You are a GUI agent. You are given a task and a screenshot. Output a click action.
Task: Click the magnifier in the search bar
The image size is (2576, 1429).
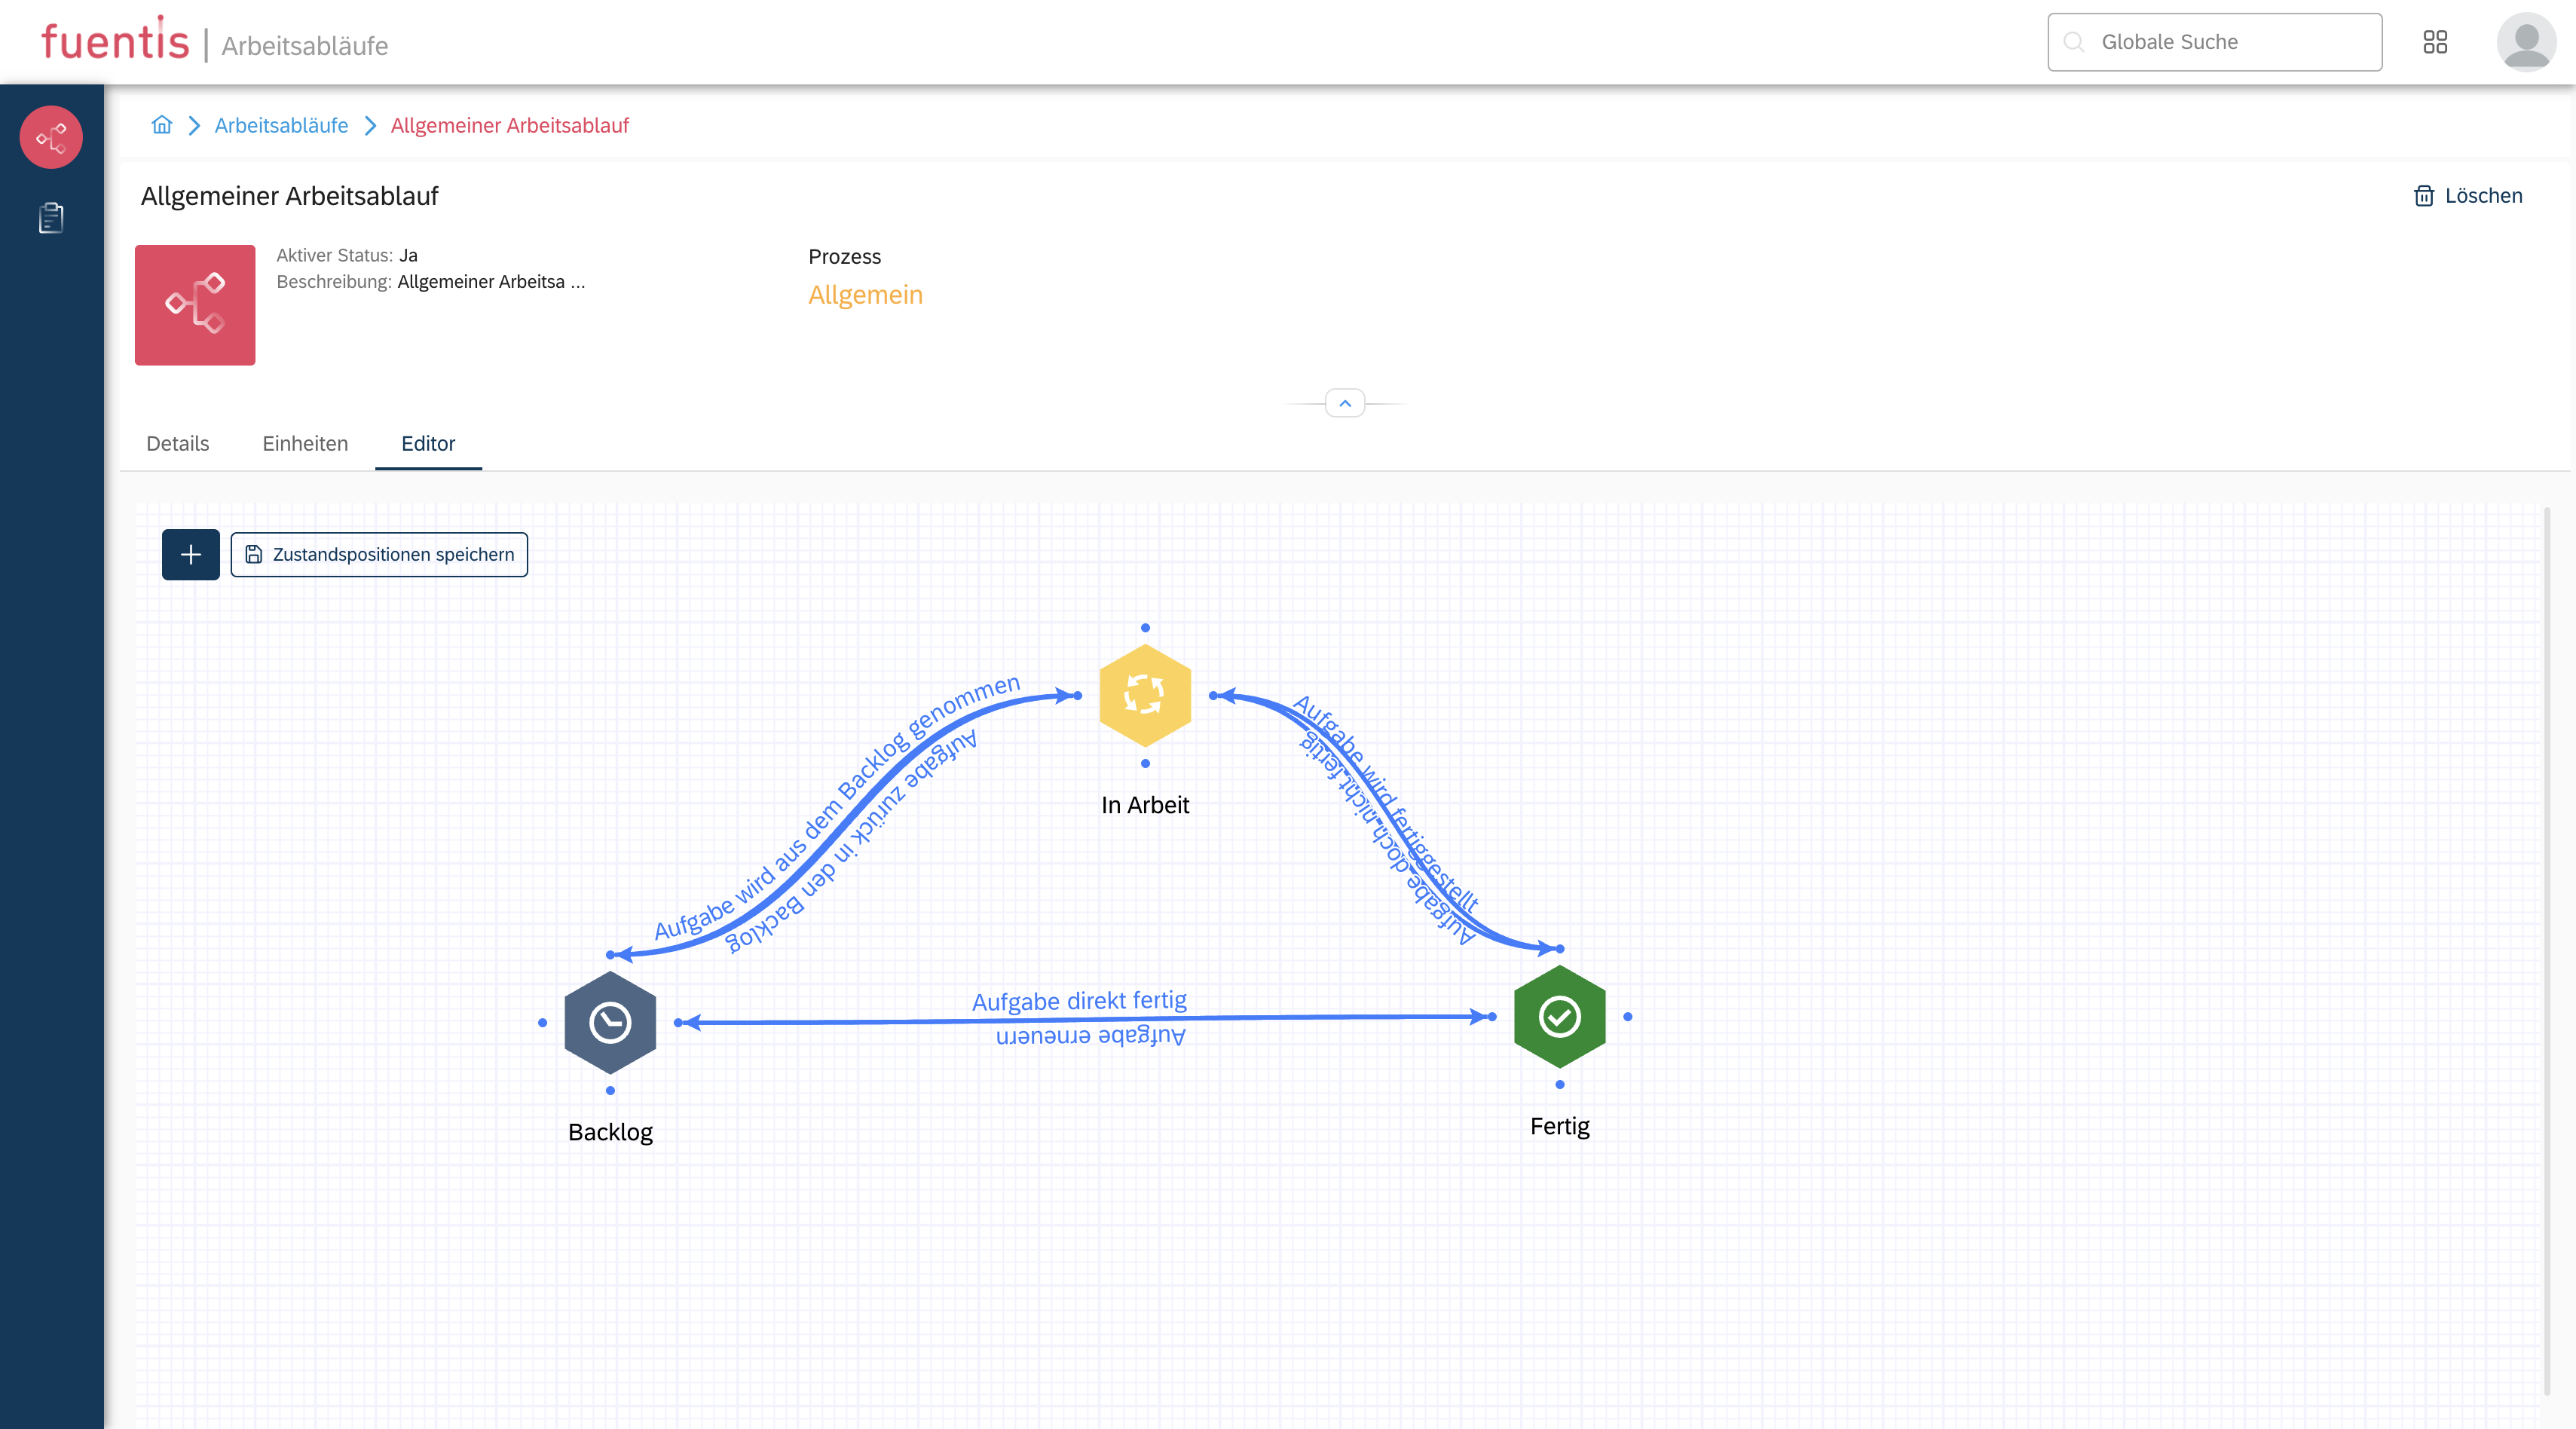click(2073, 42)
